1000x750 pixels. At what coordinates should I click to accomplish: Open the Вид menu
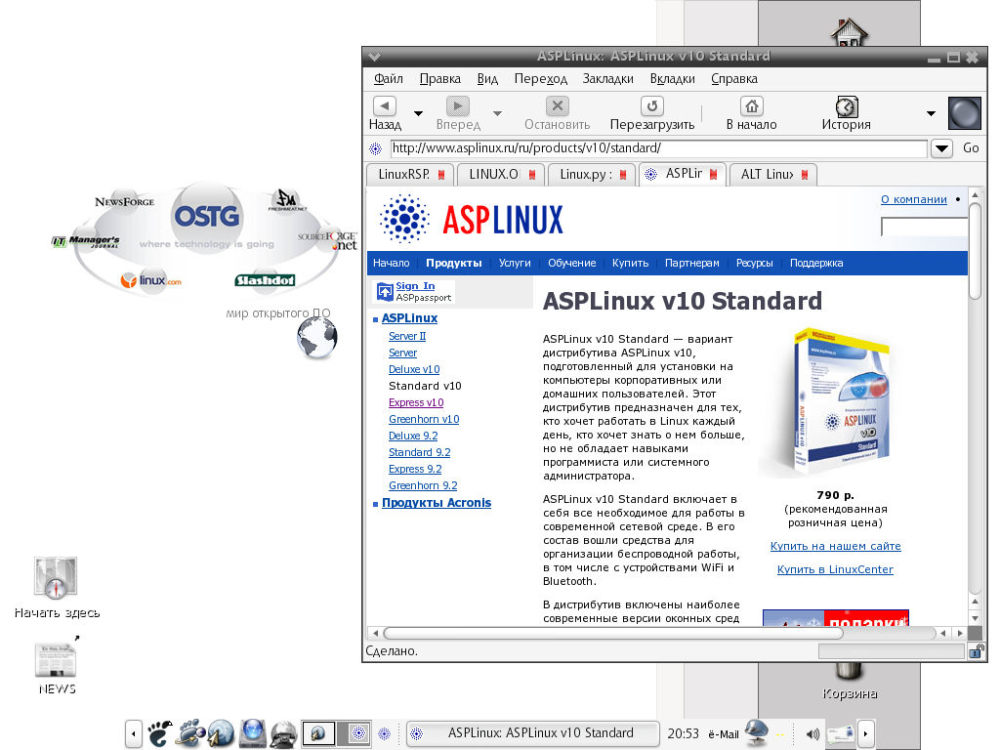click(487, 78)
